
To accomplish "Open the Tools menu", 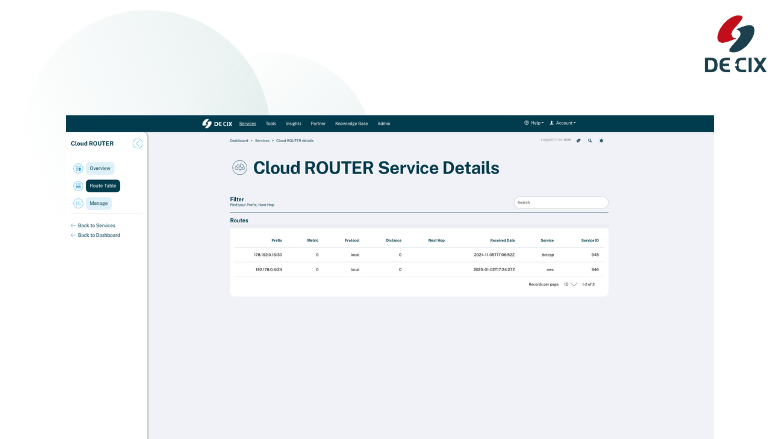I will coord(271,124).
